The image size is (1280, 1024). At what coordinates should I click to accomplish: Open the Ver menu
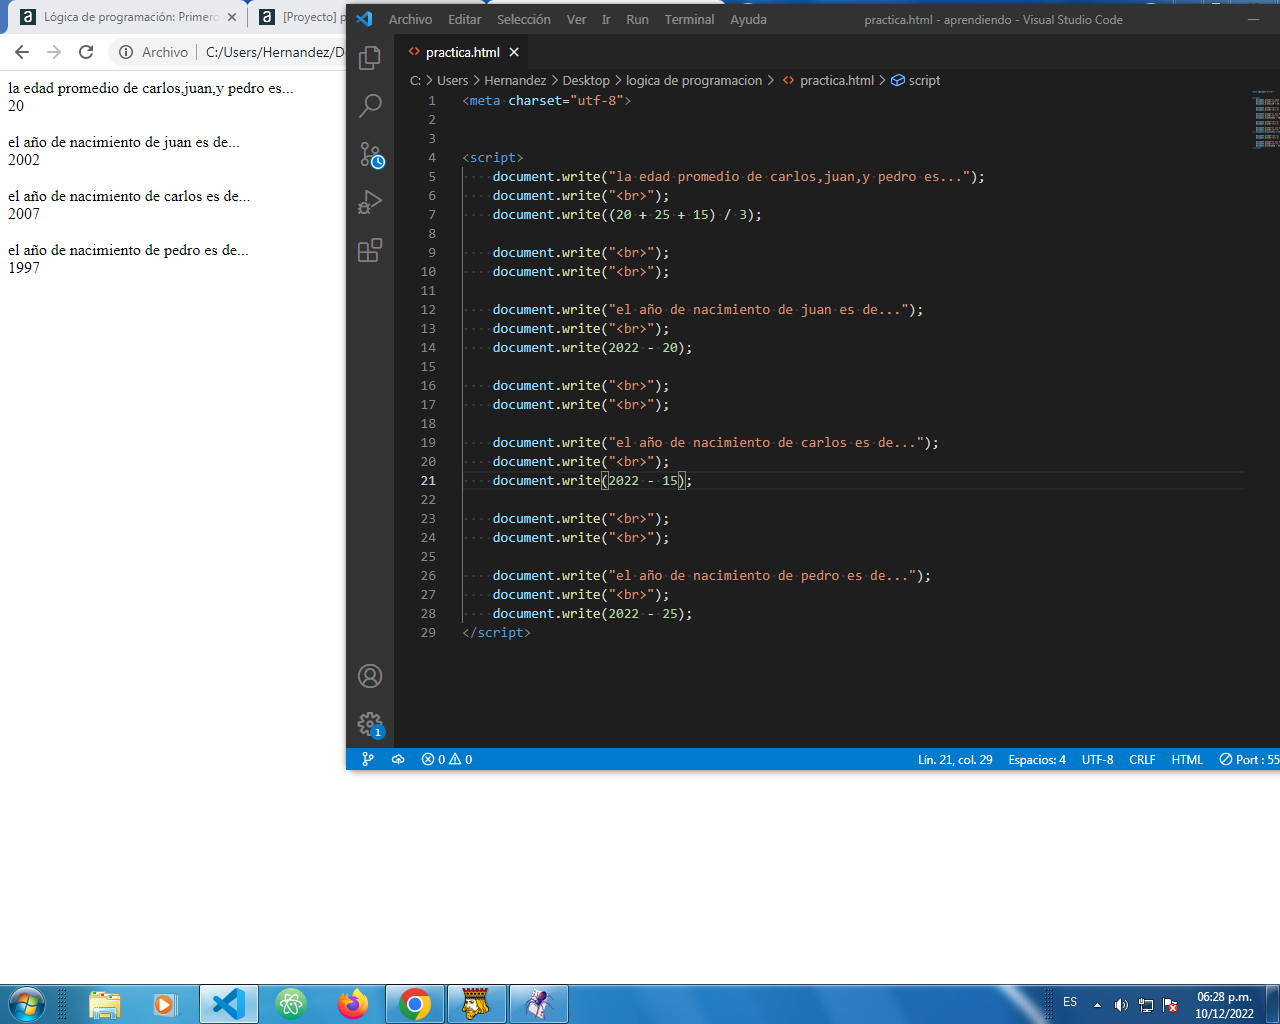[577, 19]
